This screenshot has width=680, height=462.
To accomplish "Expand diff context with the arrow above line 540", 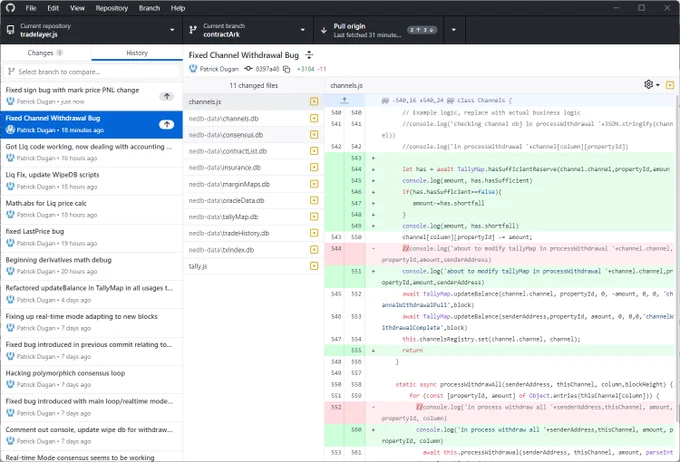I will [x=344, y=101].
